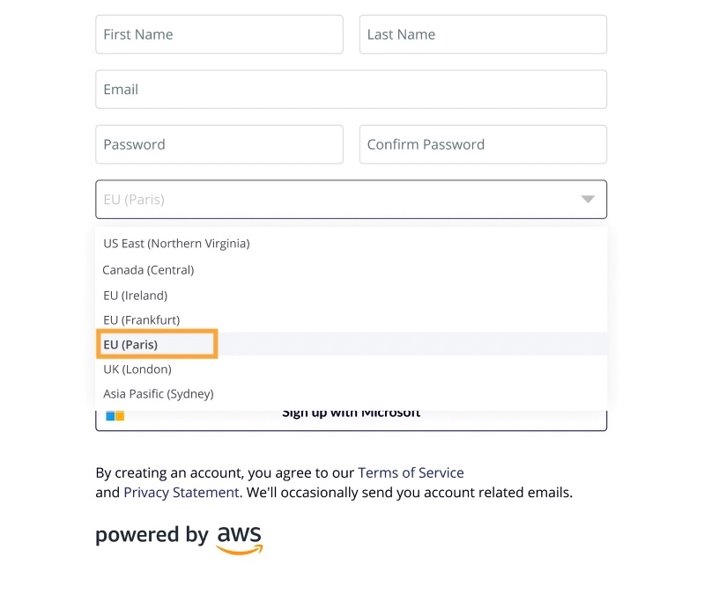Select US East (Northern Virginia) region
The height and width of the screenshot is (593, 704).
(351, 244)
